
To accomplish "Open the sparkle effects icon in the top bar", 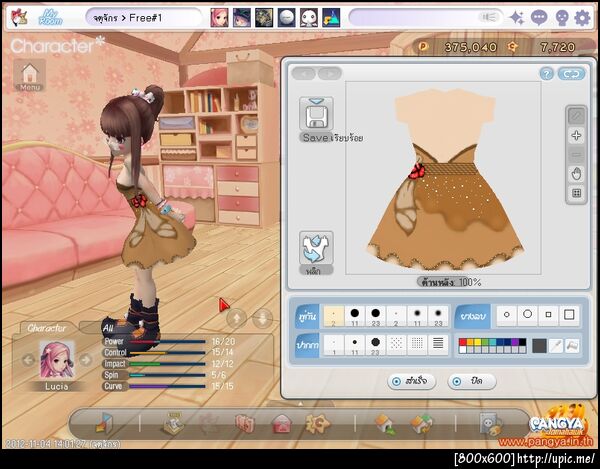I will point(517,18).
